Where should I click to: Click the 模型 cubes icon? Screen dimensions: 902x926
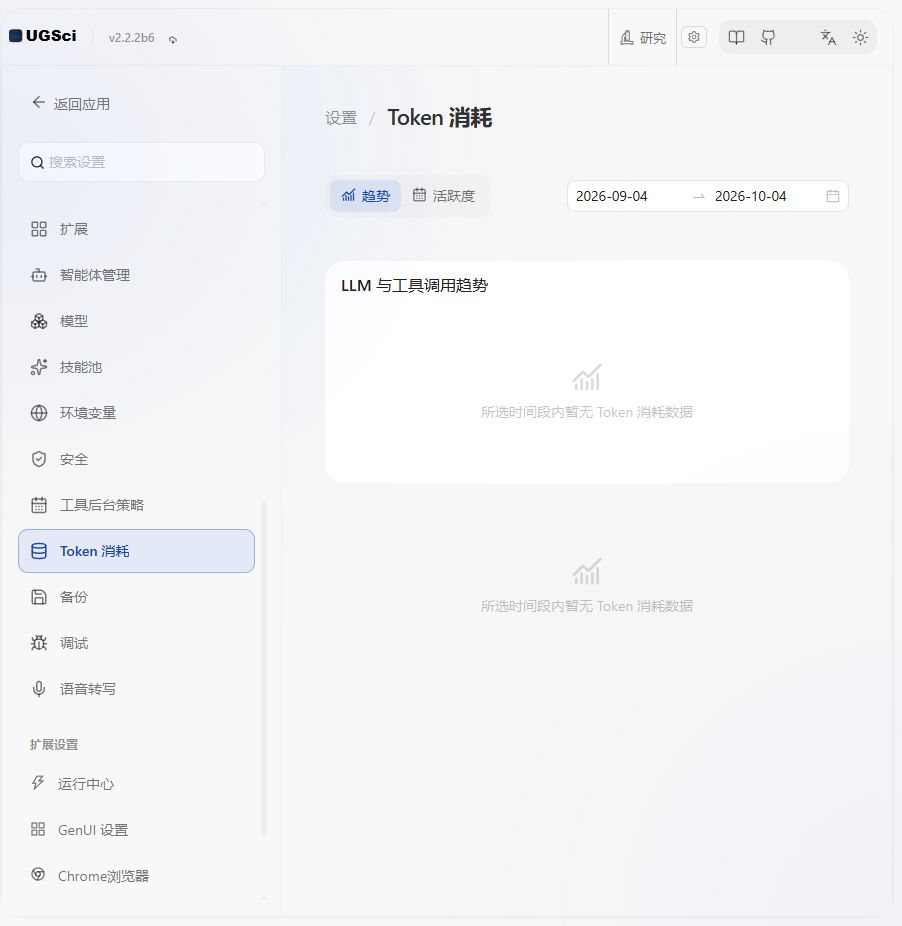pyautogui.click(x=39, y=321)
